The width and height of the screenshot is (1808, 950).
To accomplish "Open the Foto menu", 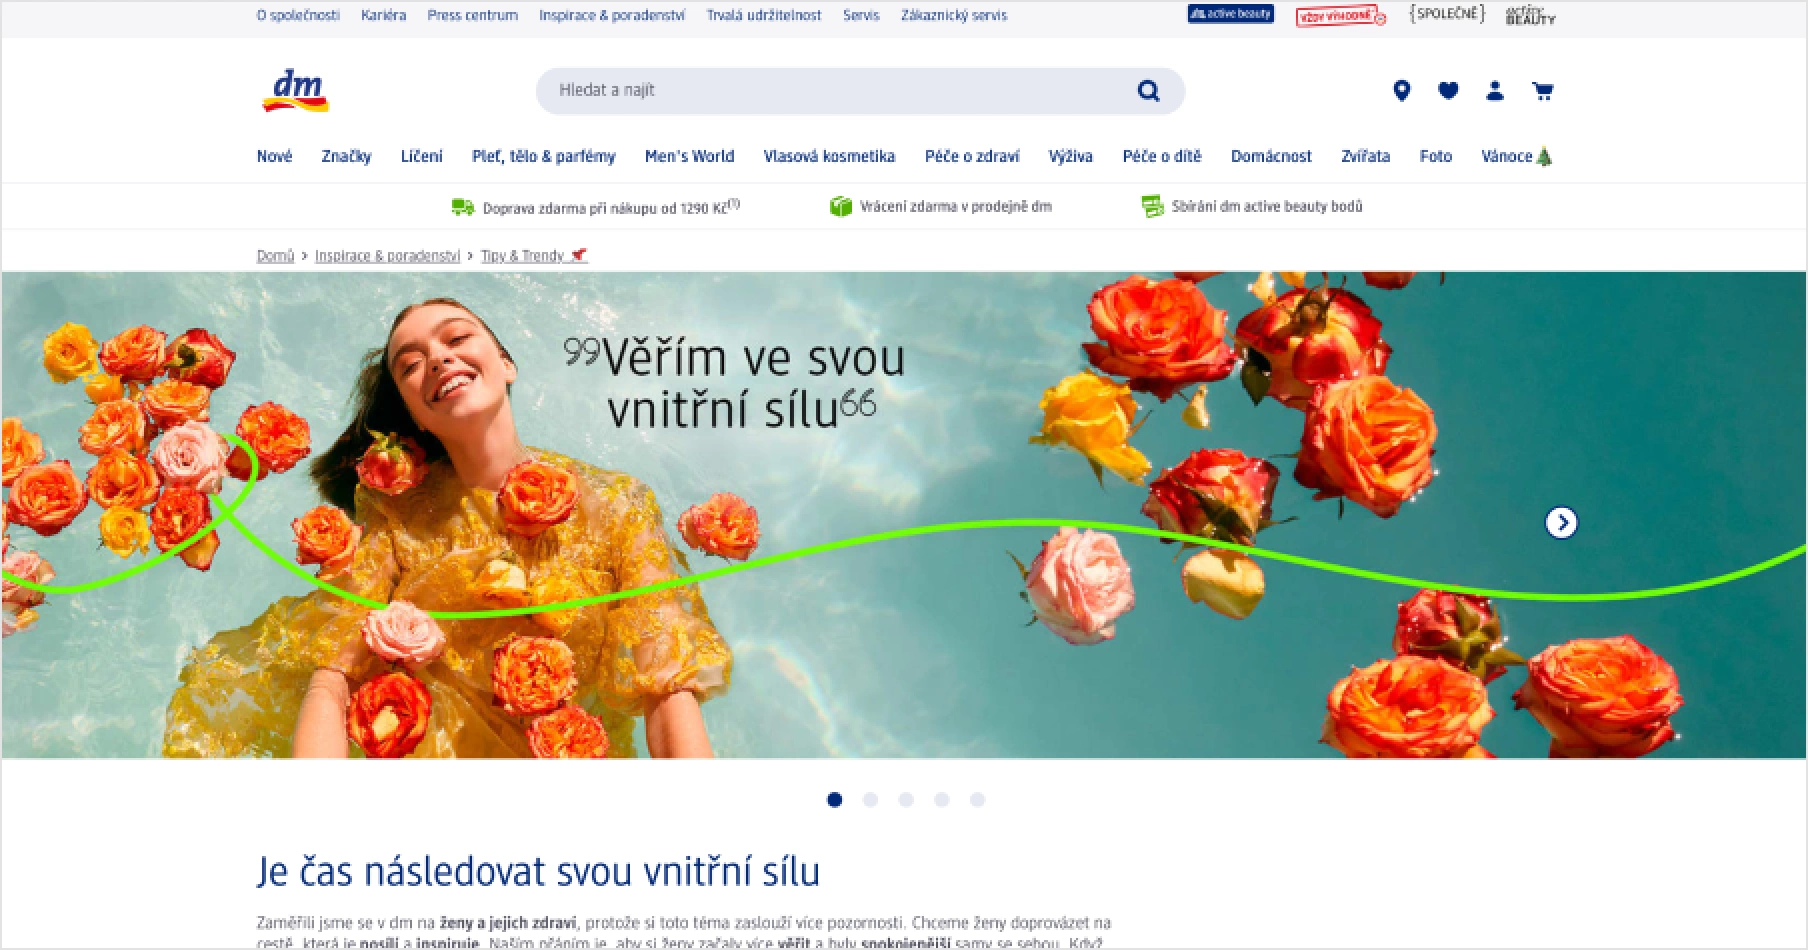I will point(1435,156).
